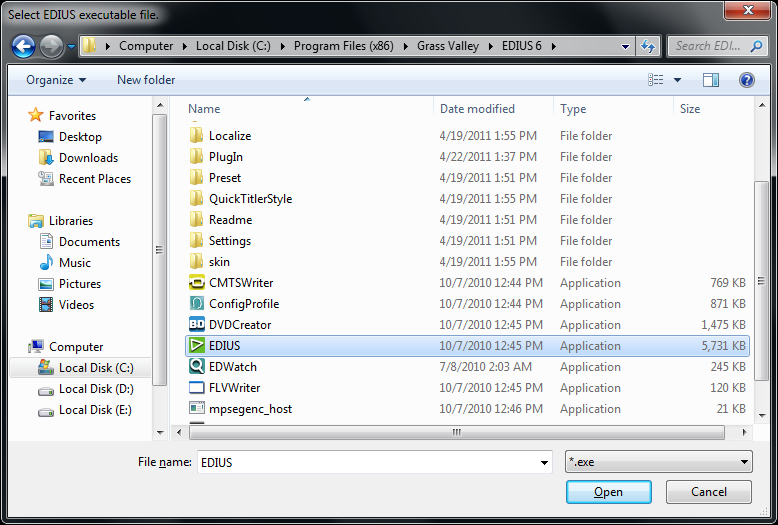Click Grass Valley breadcrumb segment

coord(448,46)
